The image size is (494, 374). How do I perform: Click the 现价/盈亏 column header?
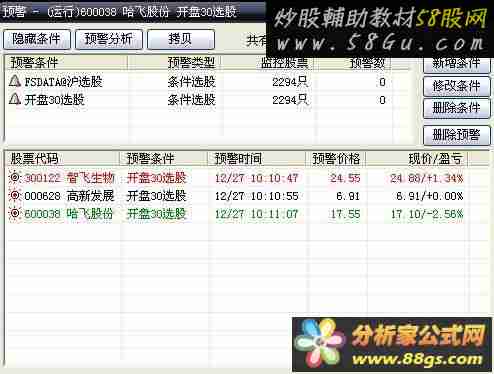[x=417, y=158]
